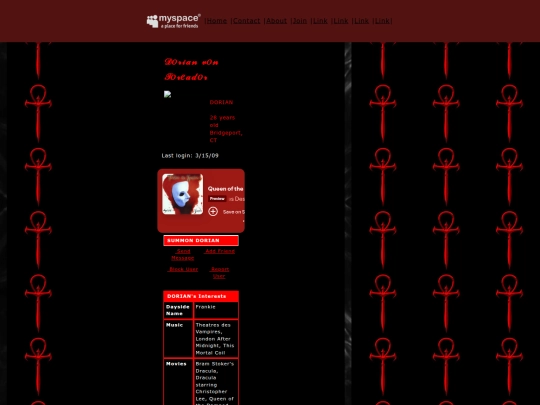The image size is (540, 405).
Task: Click the 'Queen of the' song title
Action: 226,189
